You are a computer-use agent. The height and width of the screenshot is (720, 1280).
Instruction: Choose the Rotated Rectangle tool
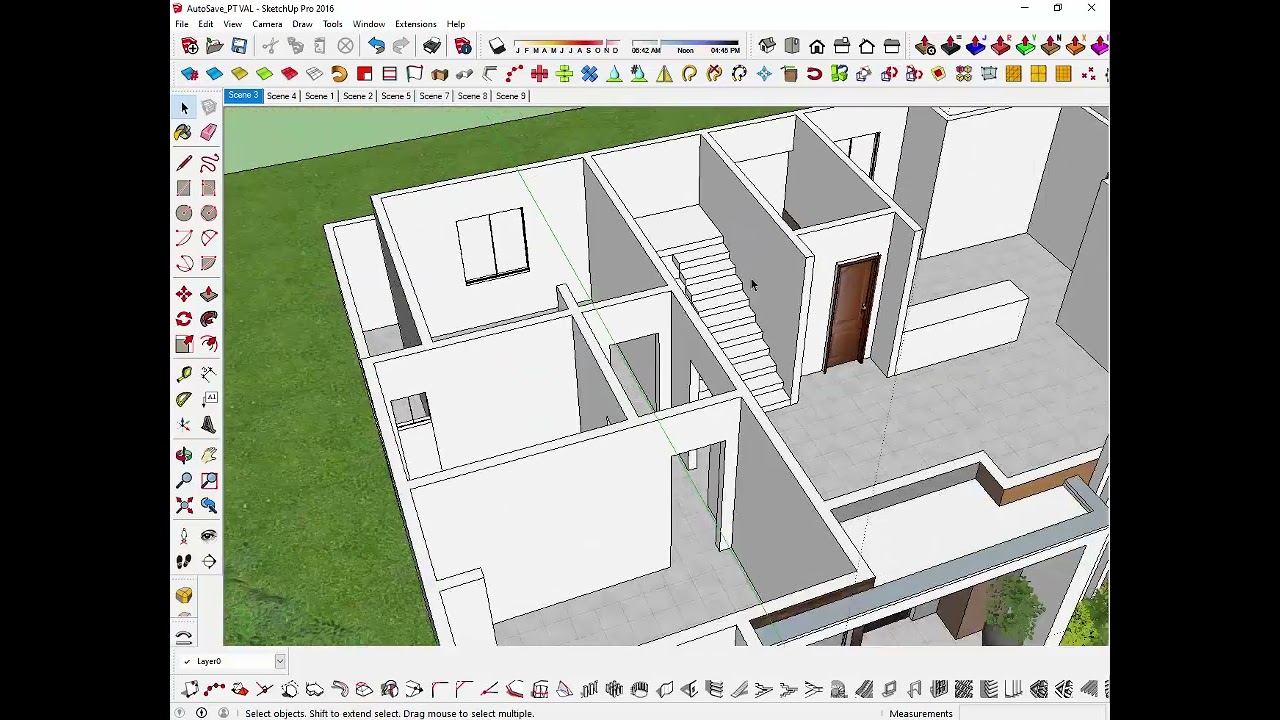(x=209, y=188)
